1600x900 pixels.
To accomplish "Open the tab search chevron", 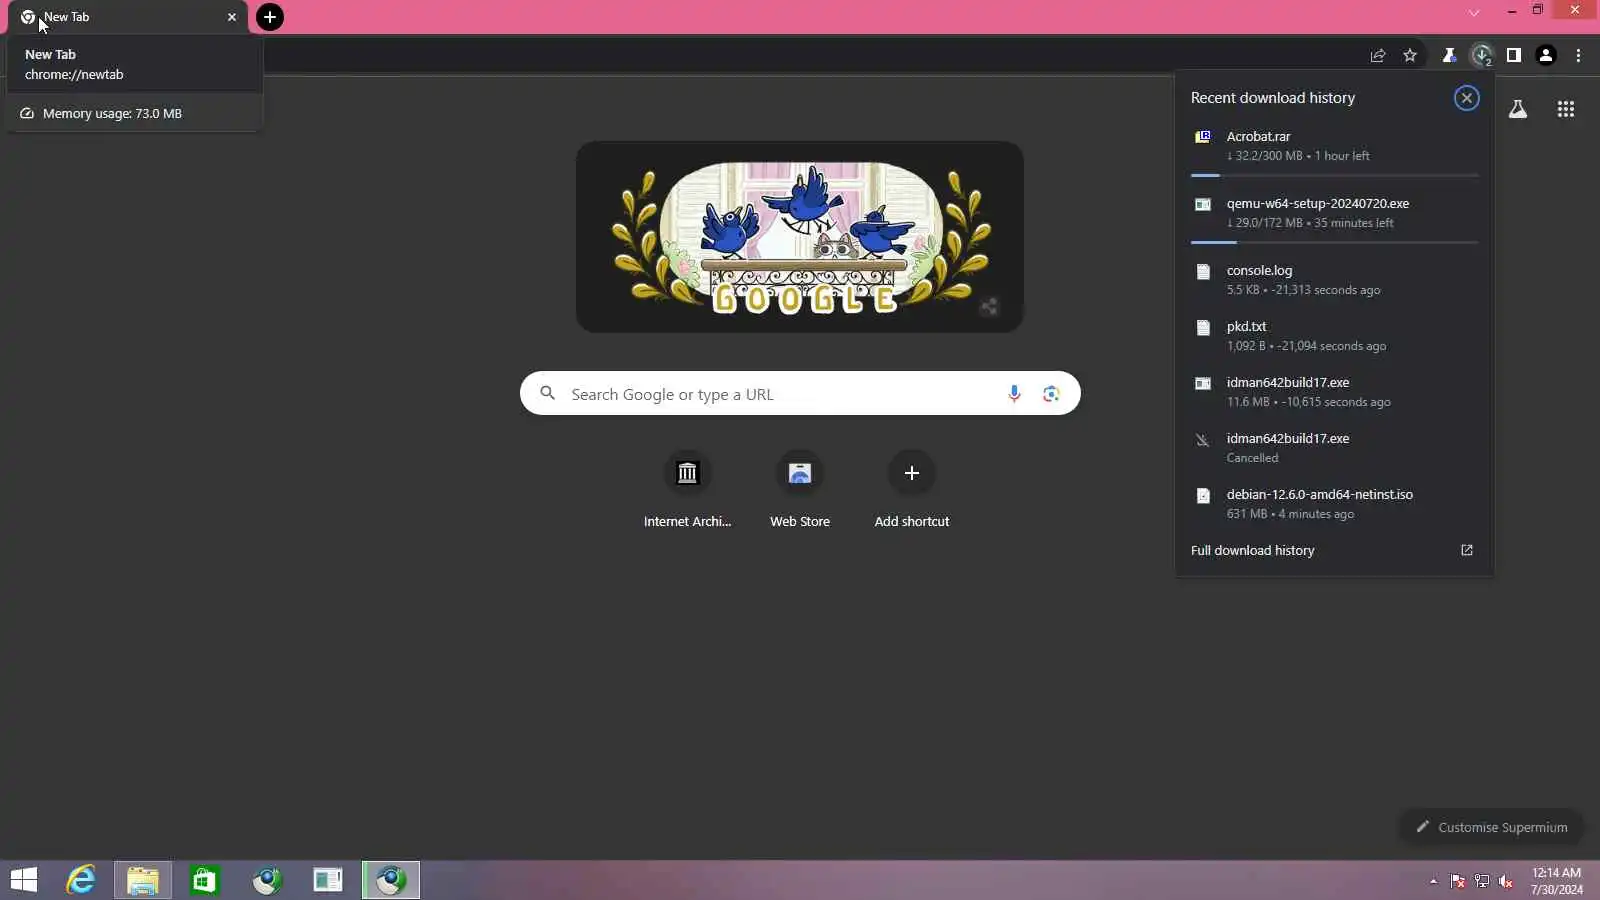I will click(1474, 13).
